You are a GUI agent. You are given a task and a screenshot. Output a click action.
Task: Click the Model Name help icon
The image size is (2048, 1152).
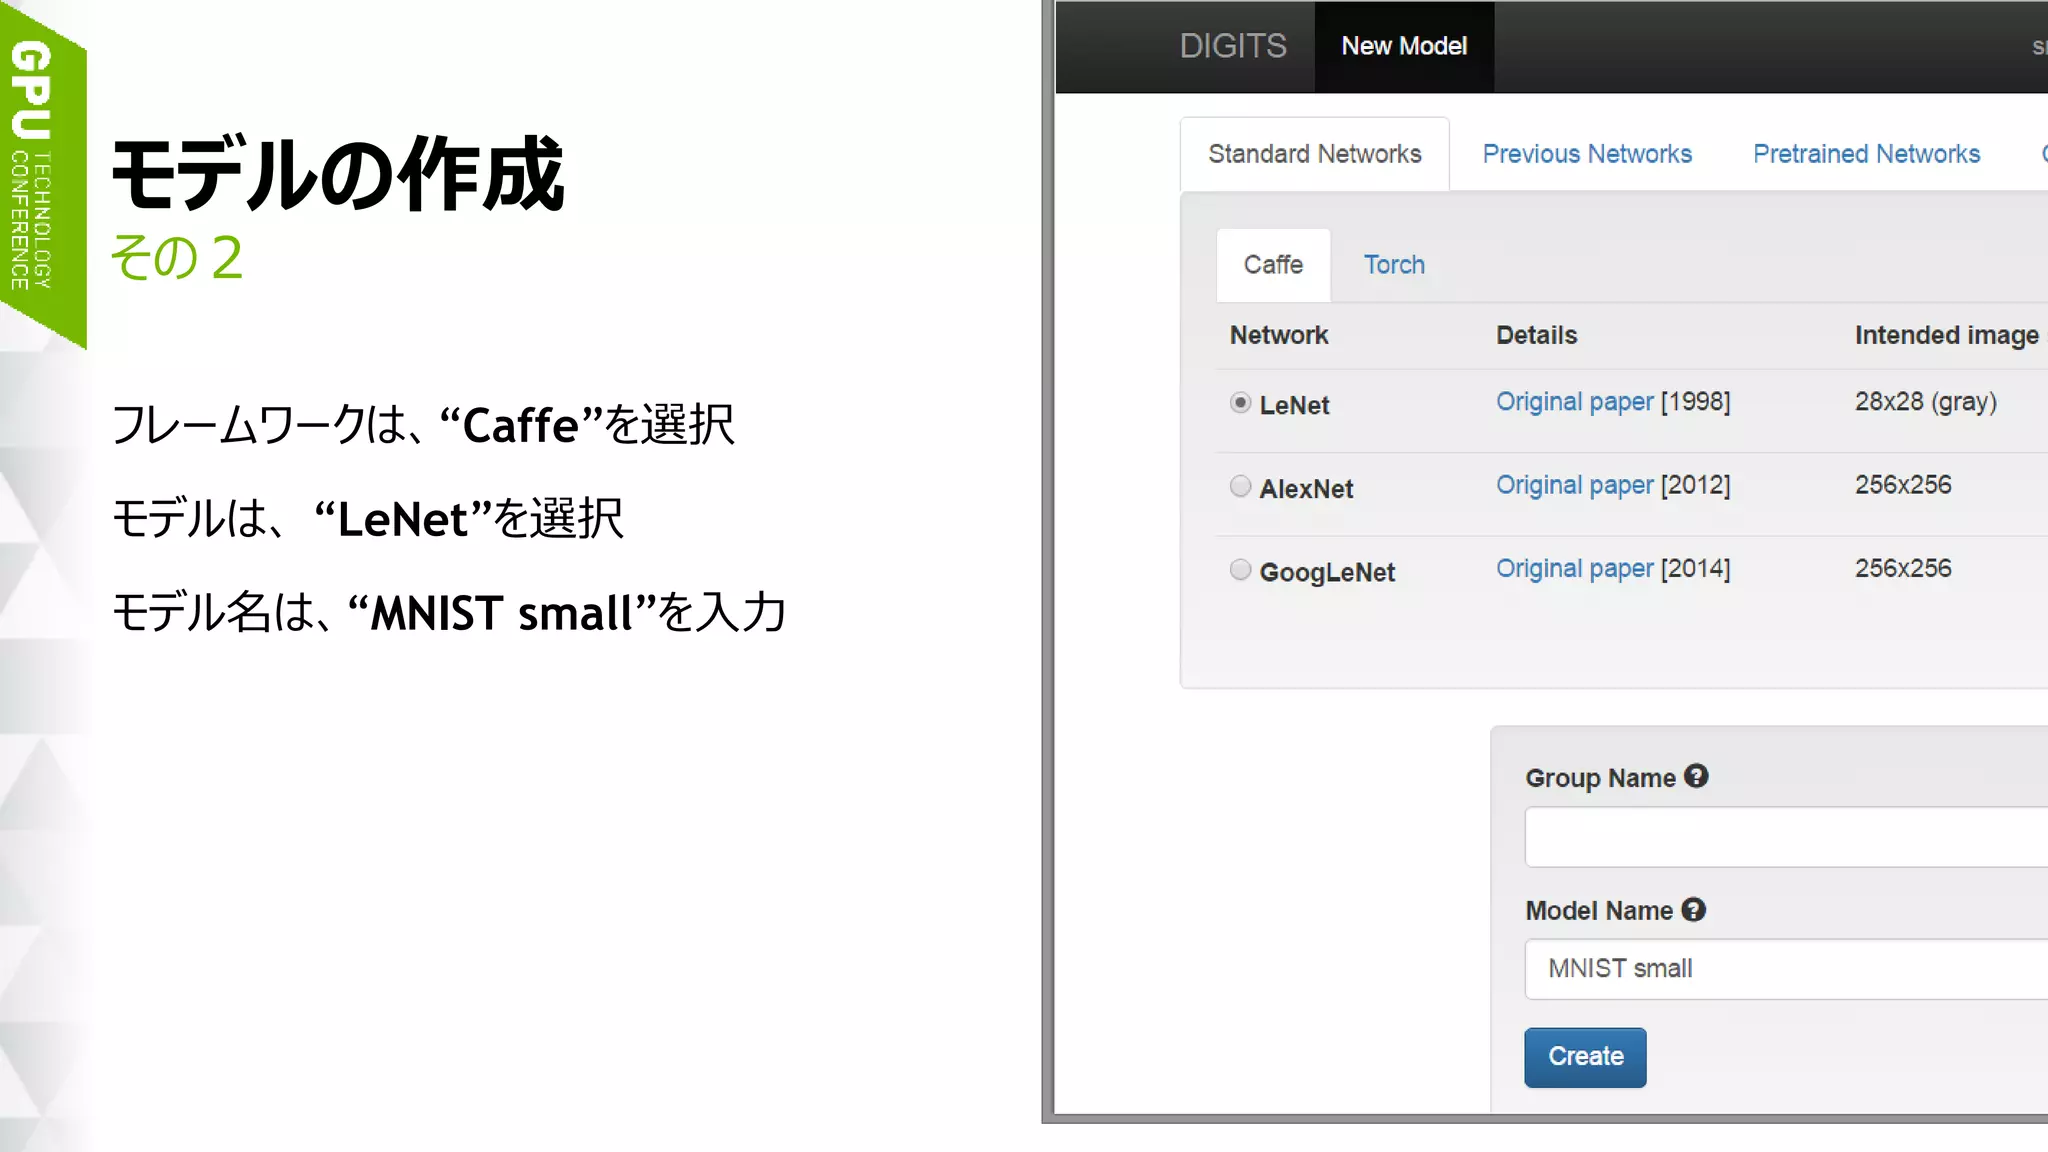coord(1693,910)
